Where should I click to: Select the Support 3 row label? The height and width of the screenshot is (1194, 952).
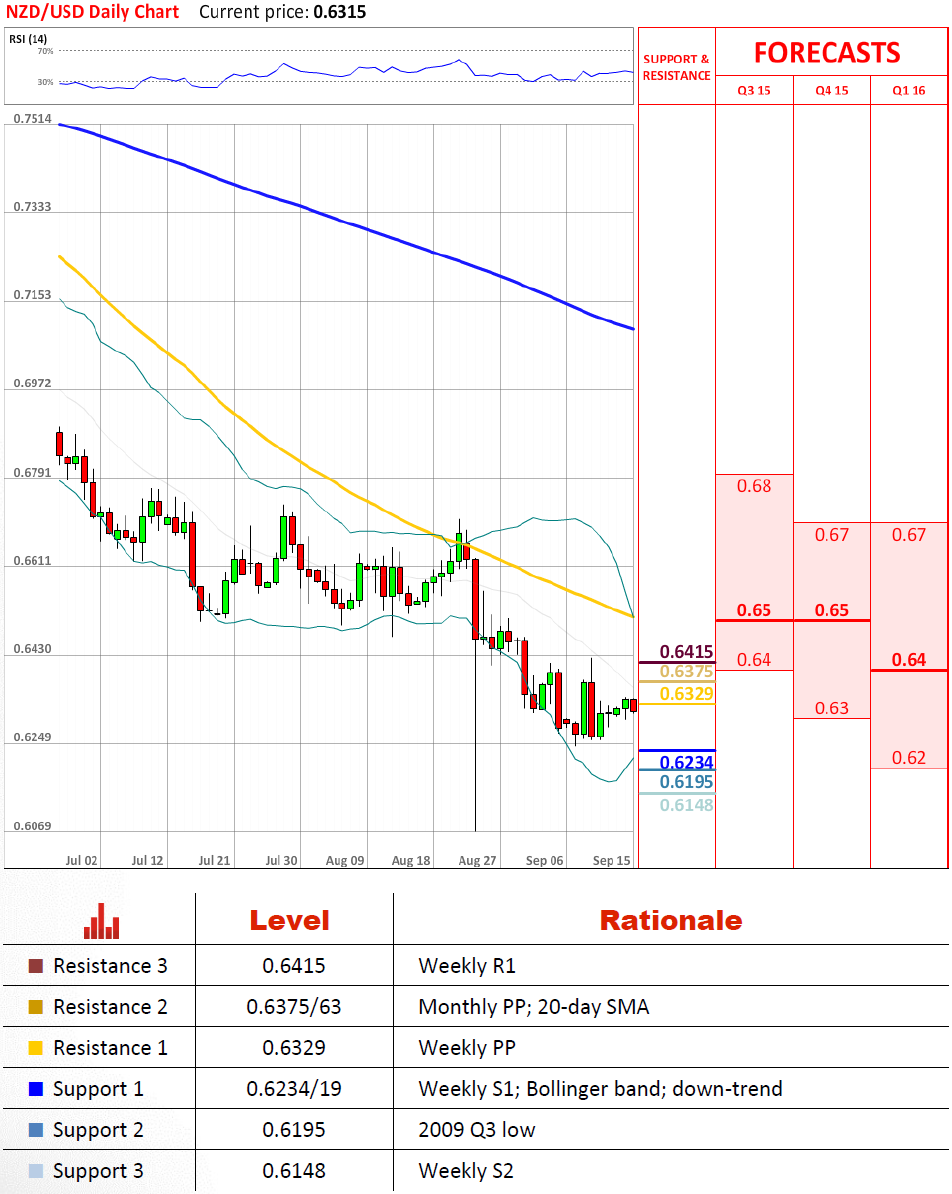98,1172
